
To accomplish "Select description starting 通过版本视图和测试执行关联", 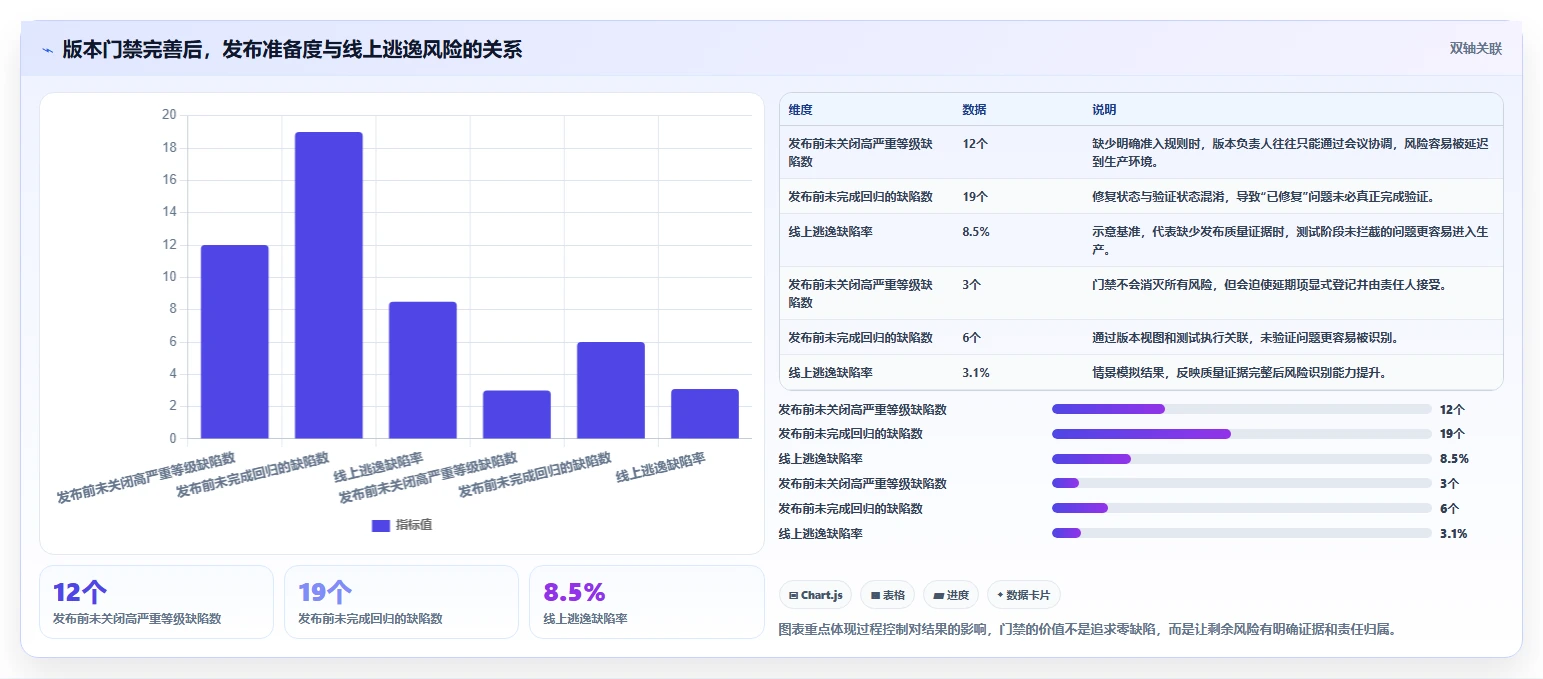I will click(x=1245, y=338).
